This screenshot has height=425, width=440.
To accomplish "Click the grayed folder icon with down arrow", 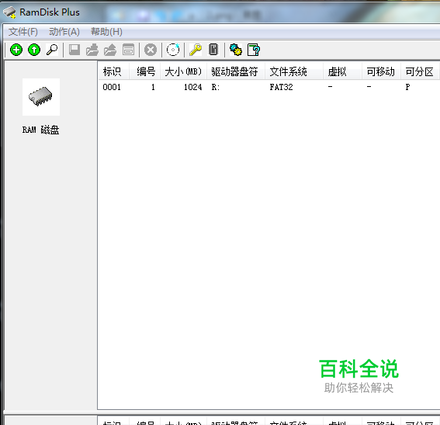I will coord(92,50).
